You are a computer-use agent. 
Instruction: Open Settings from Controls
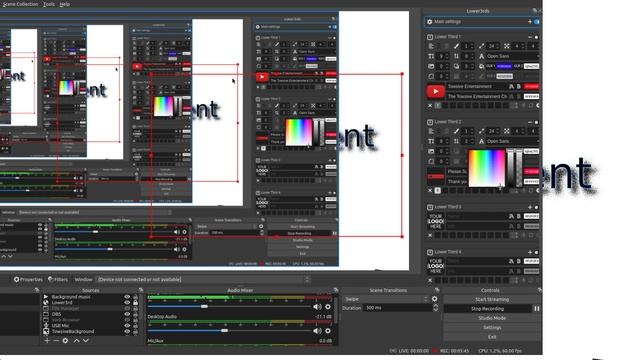point(492,327)
